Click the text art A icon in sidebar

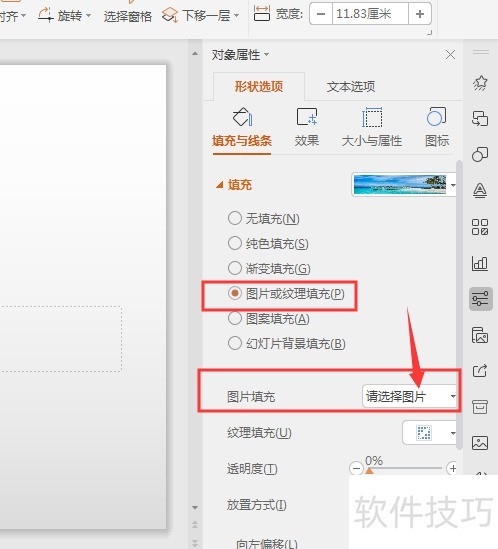pyautogui.click(x=480, y=190)
